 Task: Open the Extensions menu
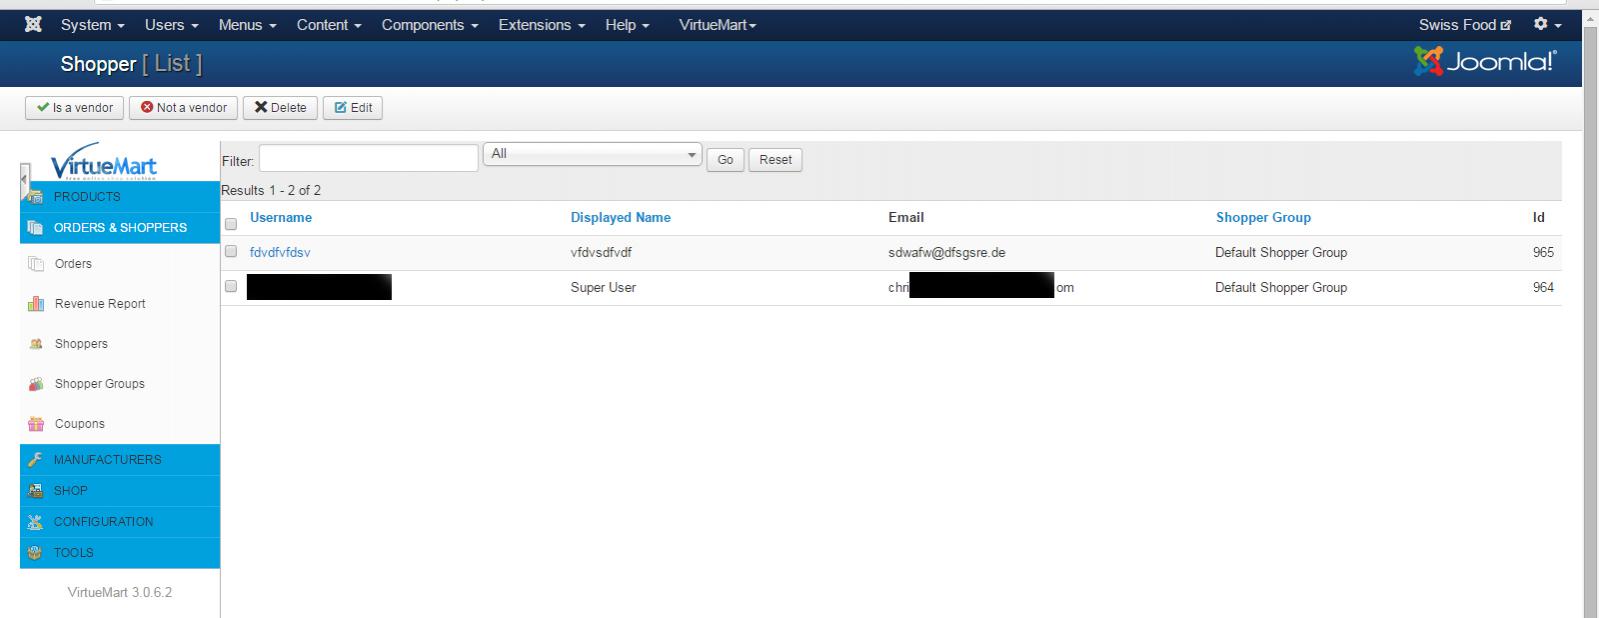click(541, 25)
